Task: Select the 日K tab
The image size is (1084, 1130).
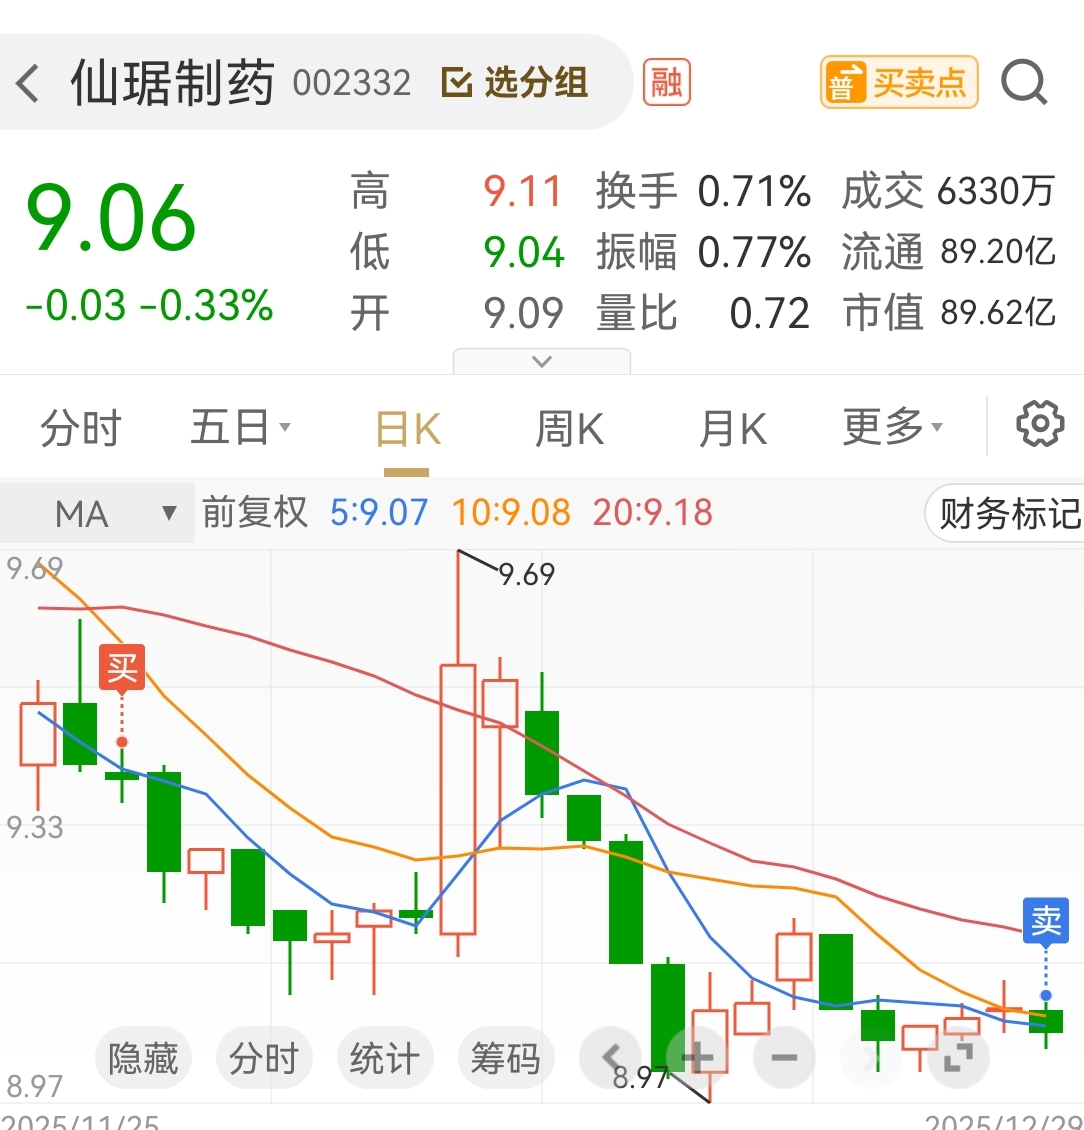Action: pyautogui.click(x=407, y=430)
